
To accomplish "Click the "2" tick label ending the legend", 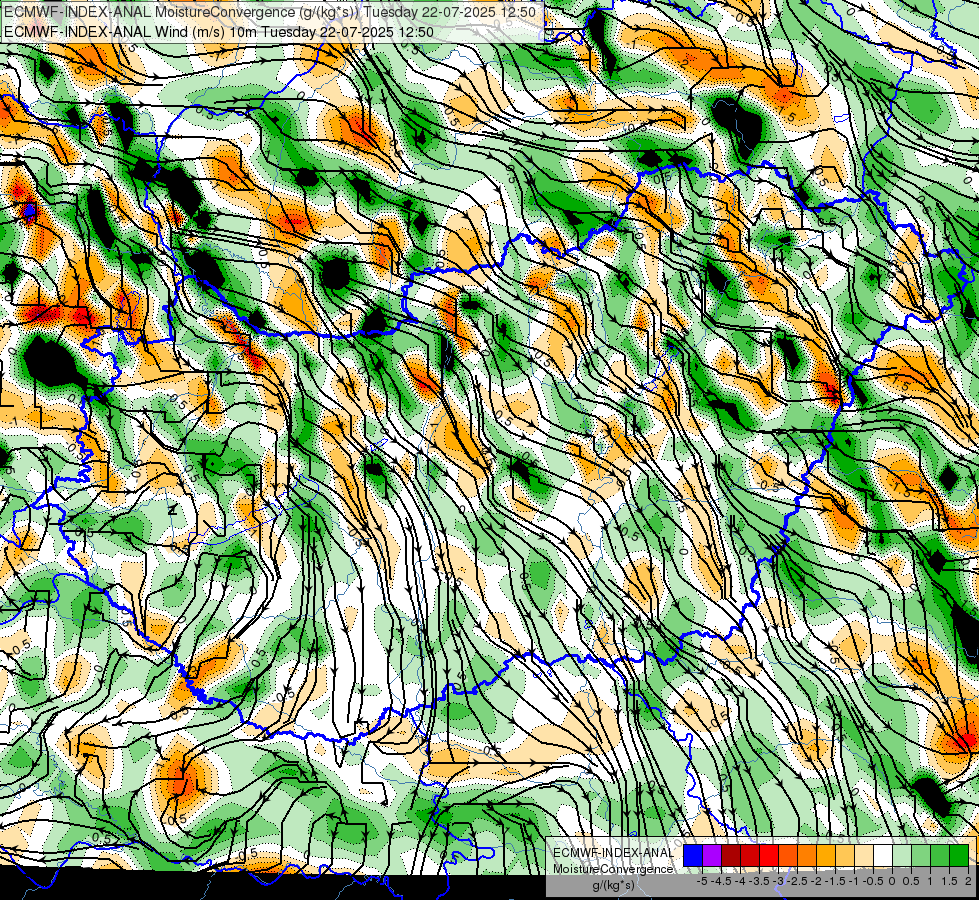I will coord(968,881).
